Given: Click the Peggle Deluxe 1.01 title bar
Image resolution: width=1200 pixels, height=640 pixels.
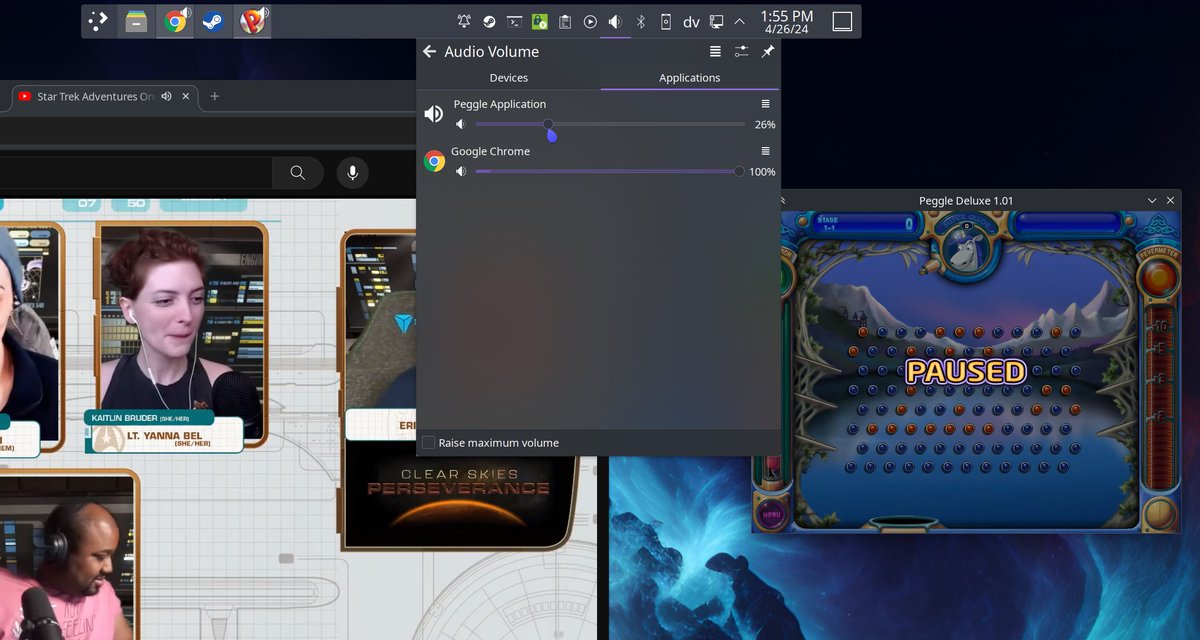Looking at the screenshot, I should tap(966, 201).
